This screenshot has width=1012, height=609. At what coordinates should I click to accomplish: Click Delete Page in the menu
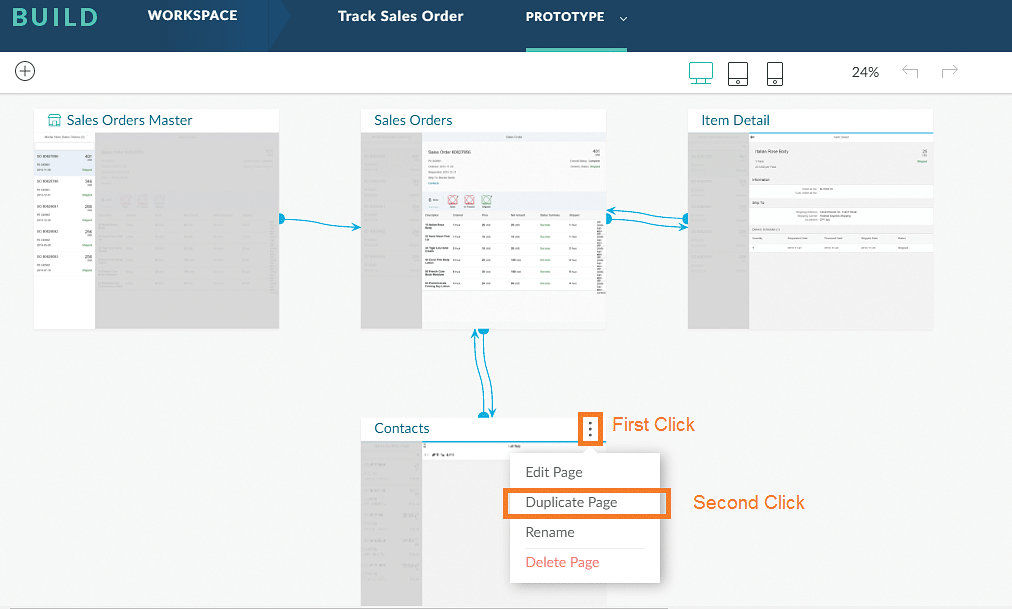[562, 562]
